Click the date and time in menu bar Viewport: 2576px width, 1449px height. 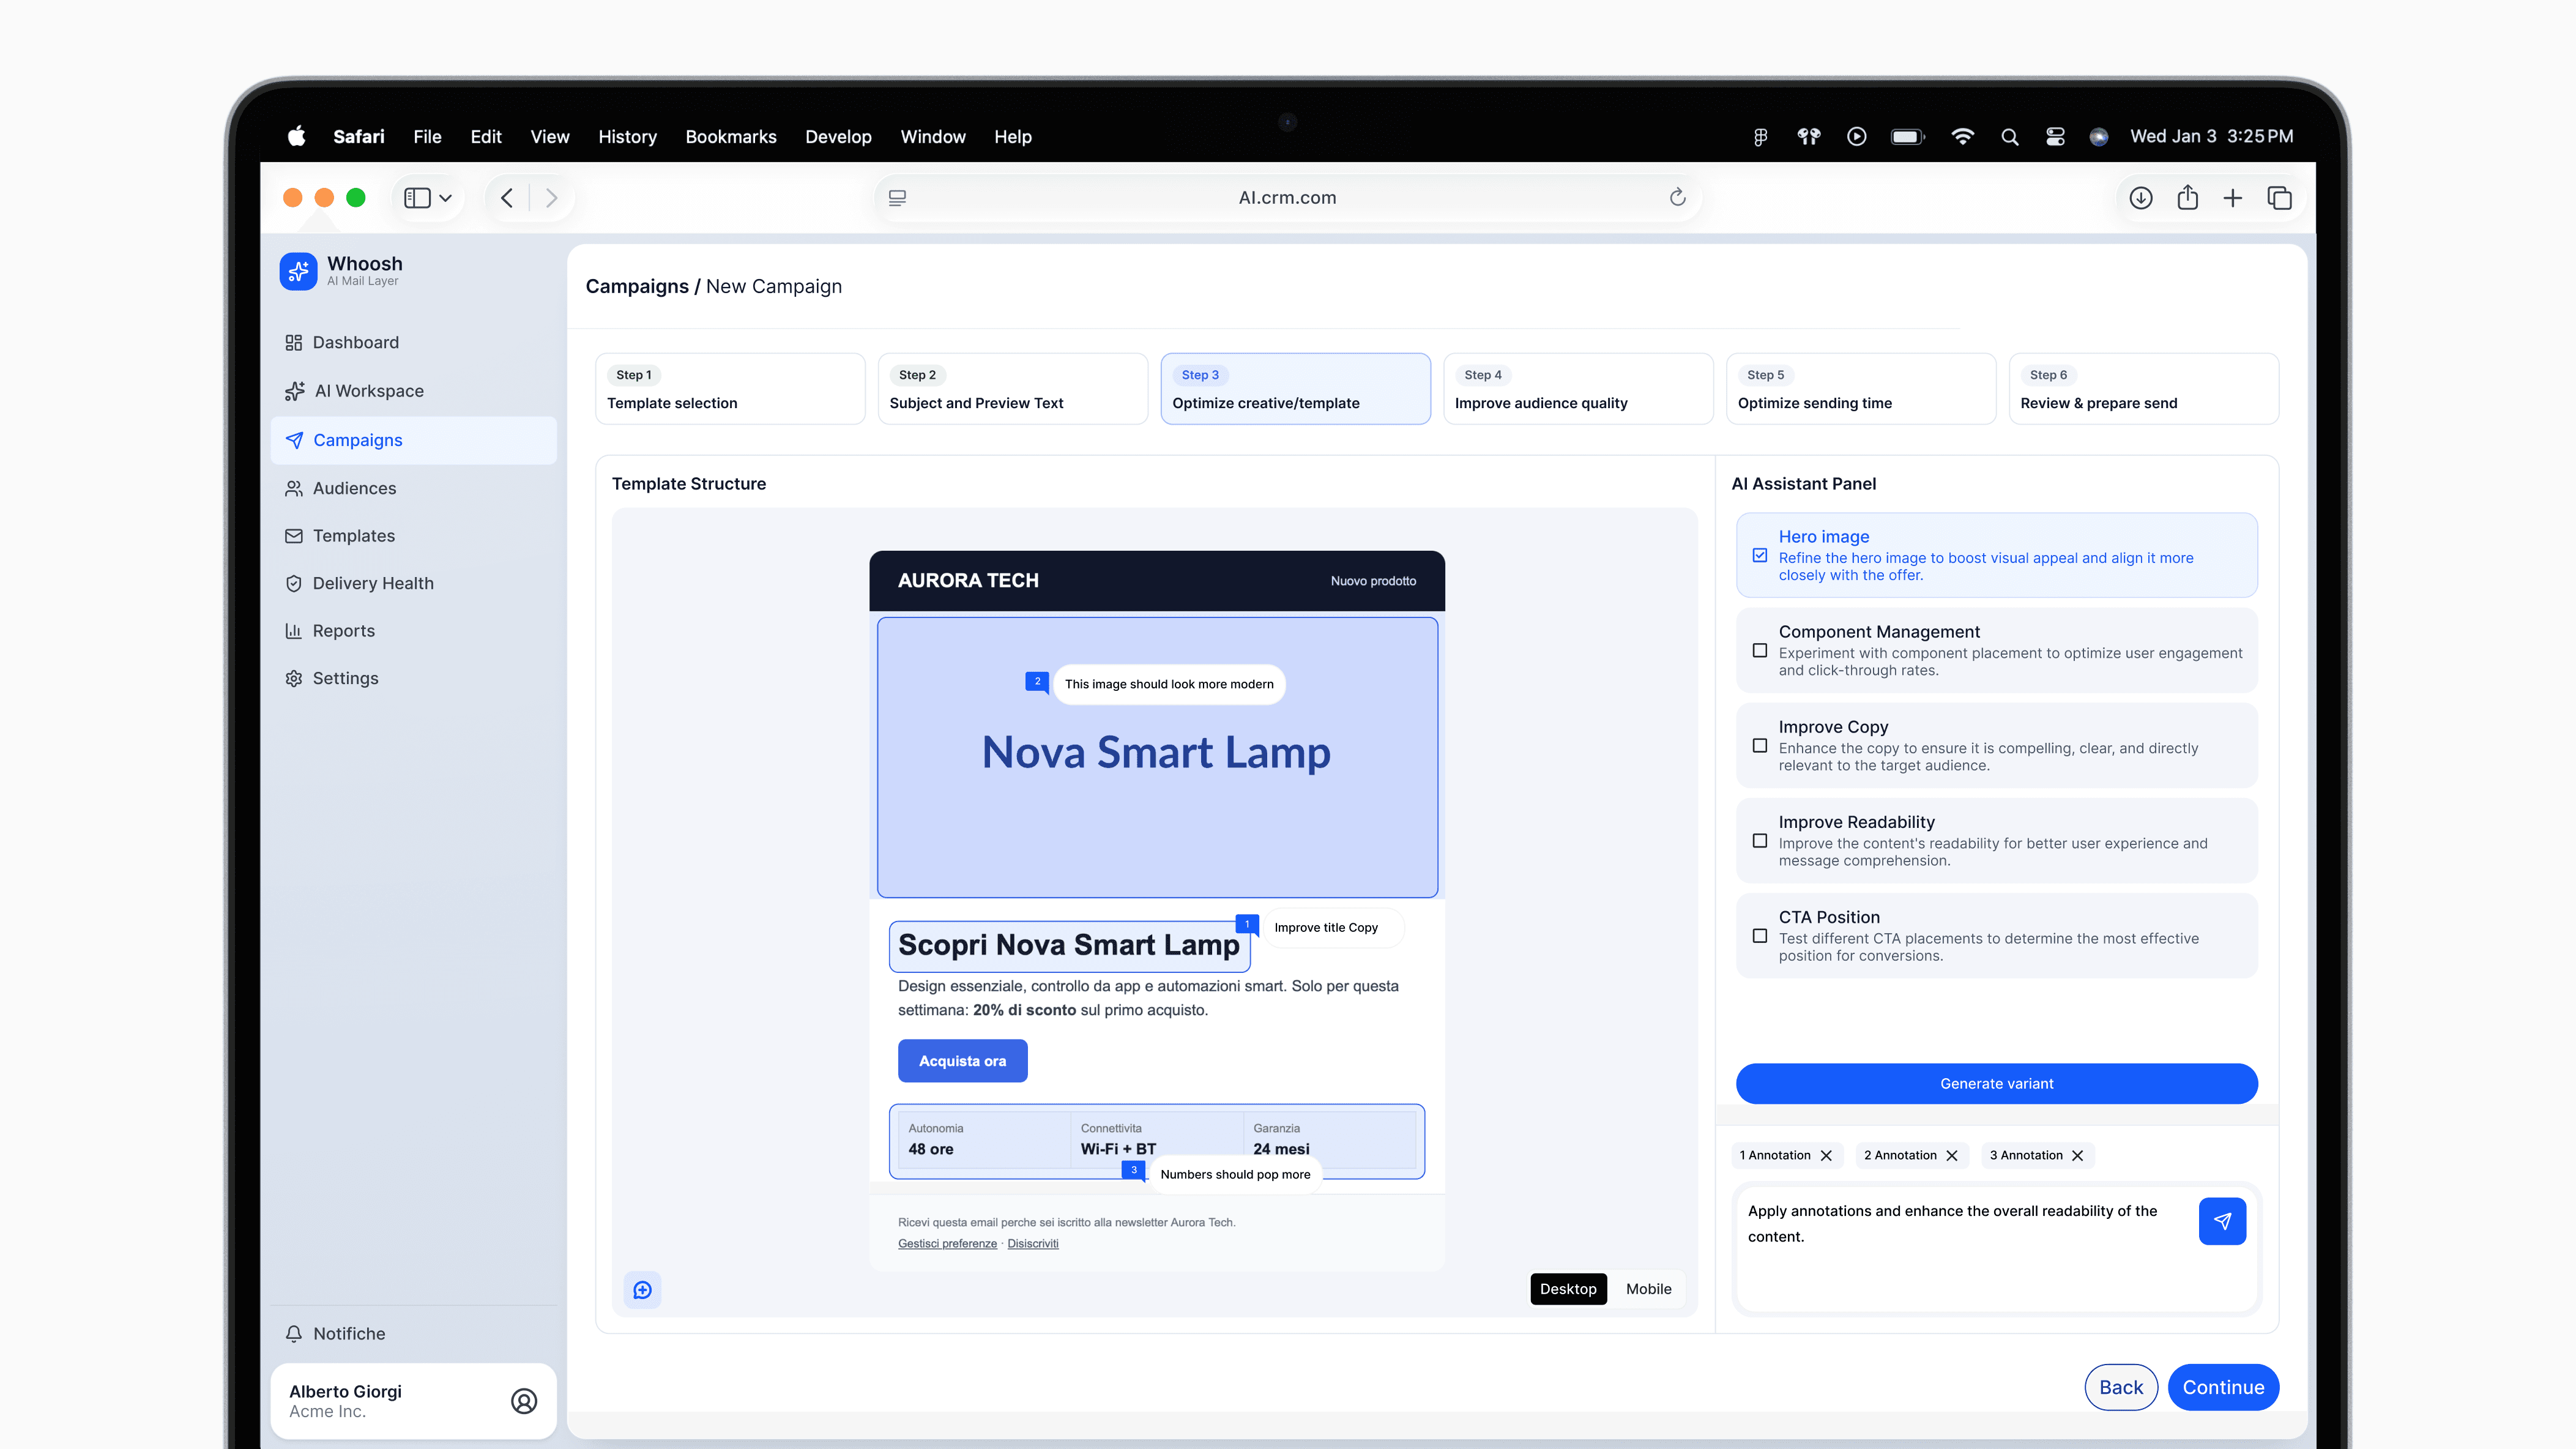pyautogui.click(x=2212, y=137)
